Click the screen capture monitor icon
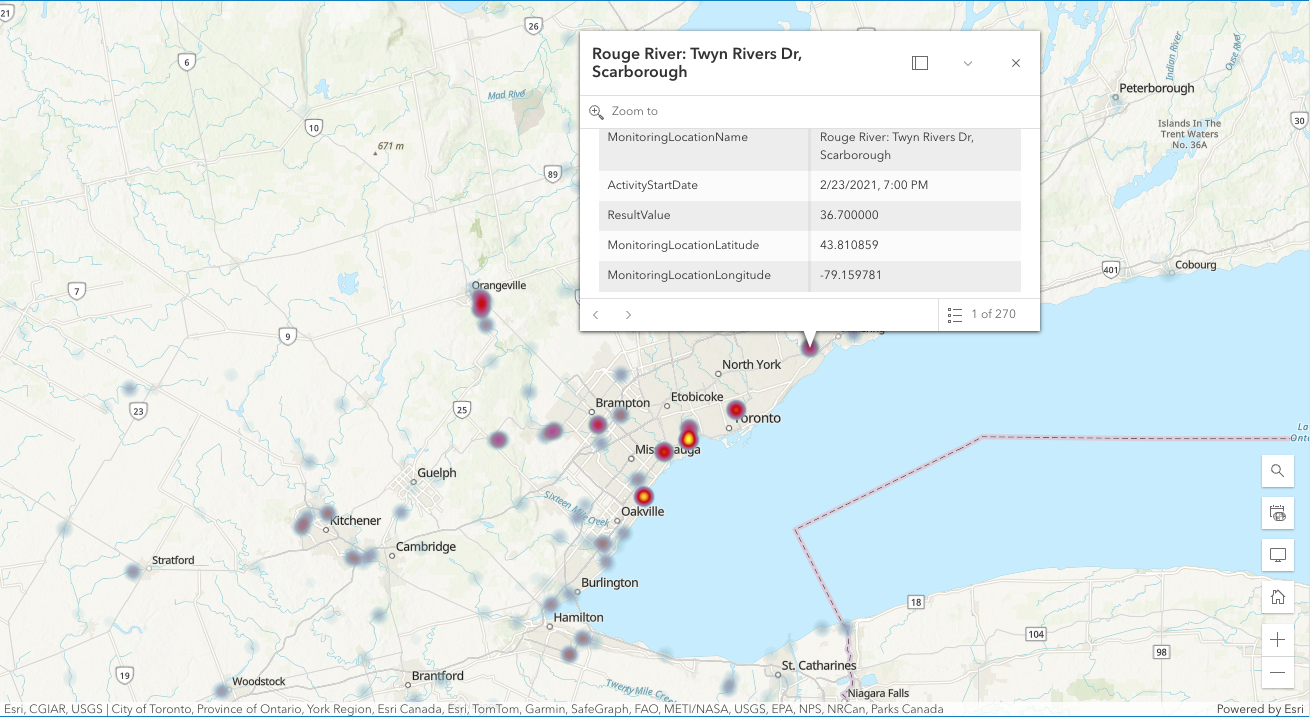The height and width of the screenshot is (717, 1310). click(x=1277, y=555)
